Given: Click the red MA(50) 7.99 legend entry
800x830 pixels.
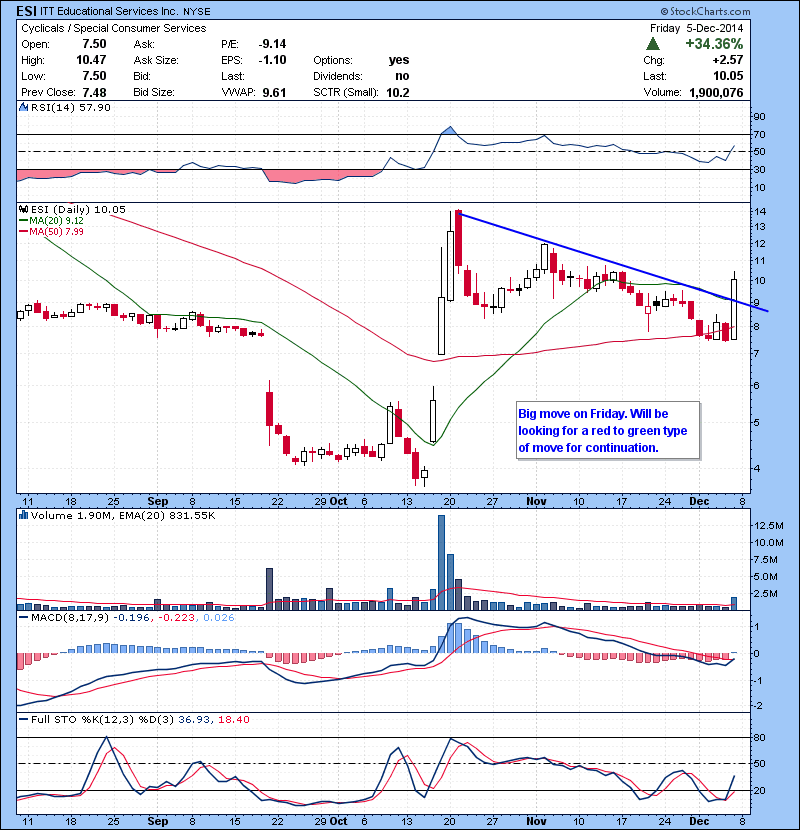Looking at the screenshot, I should coord(51,231).
